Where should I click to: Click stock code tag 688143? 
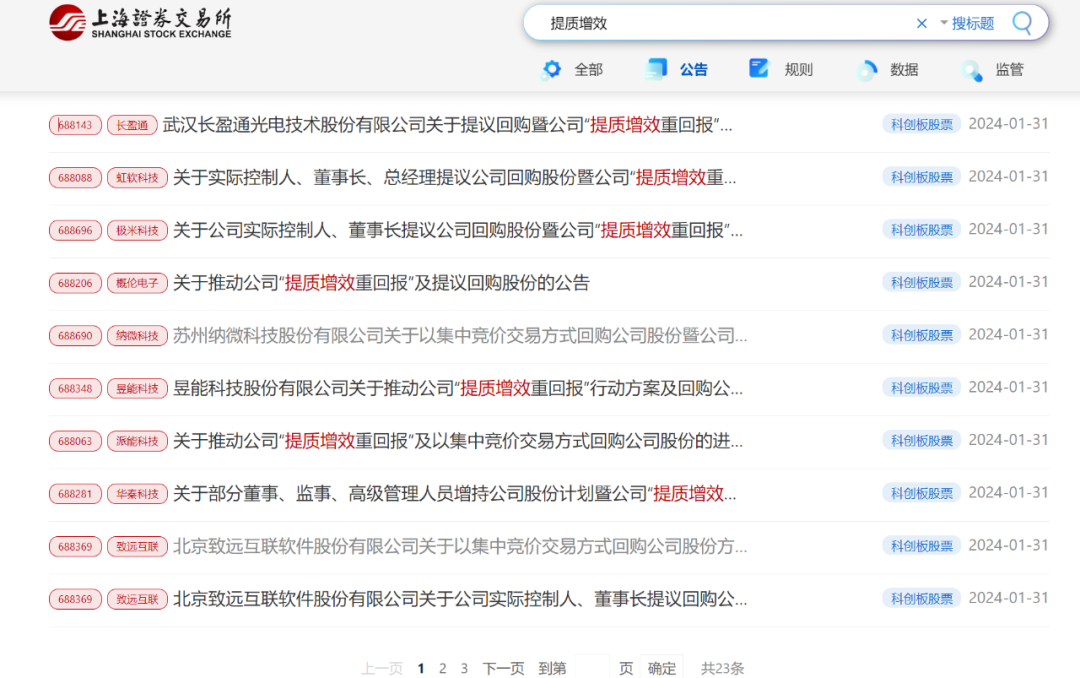(x=75, y=125)
